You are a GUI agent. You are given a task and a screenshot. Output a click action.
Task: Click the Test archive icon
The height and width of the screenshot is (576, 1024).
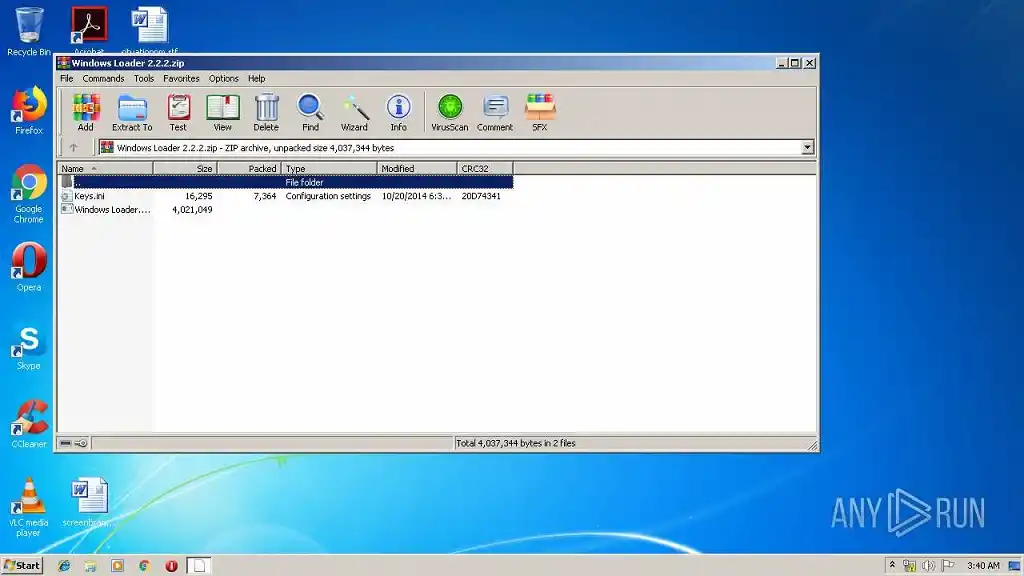pos(178,110)
